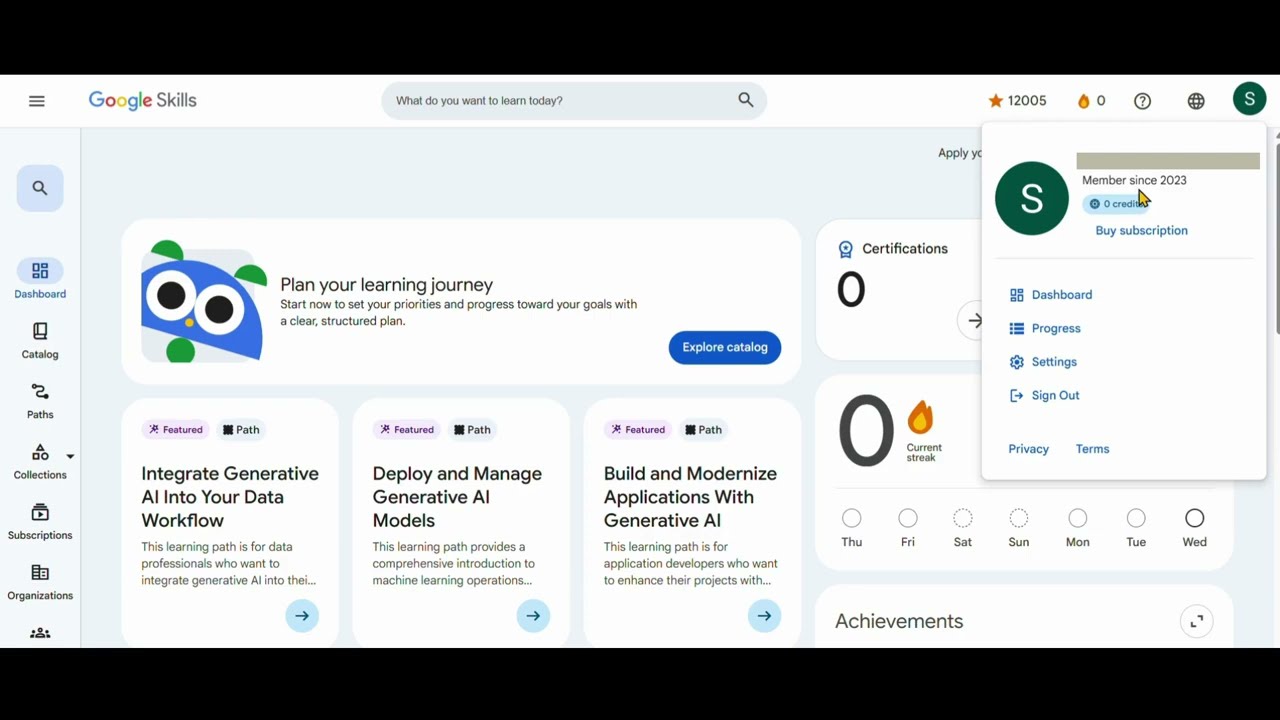Click the Achievements heading
The image size is (1280, 720).
click(899, 621)
